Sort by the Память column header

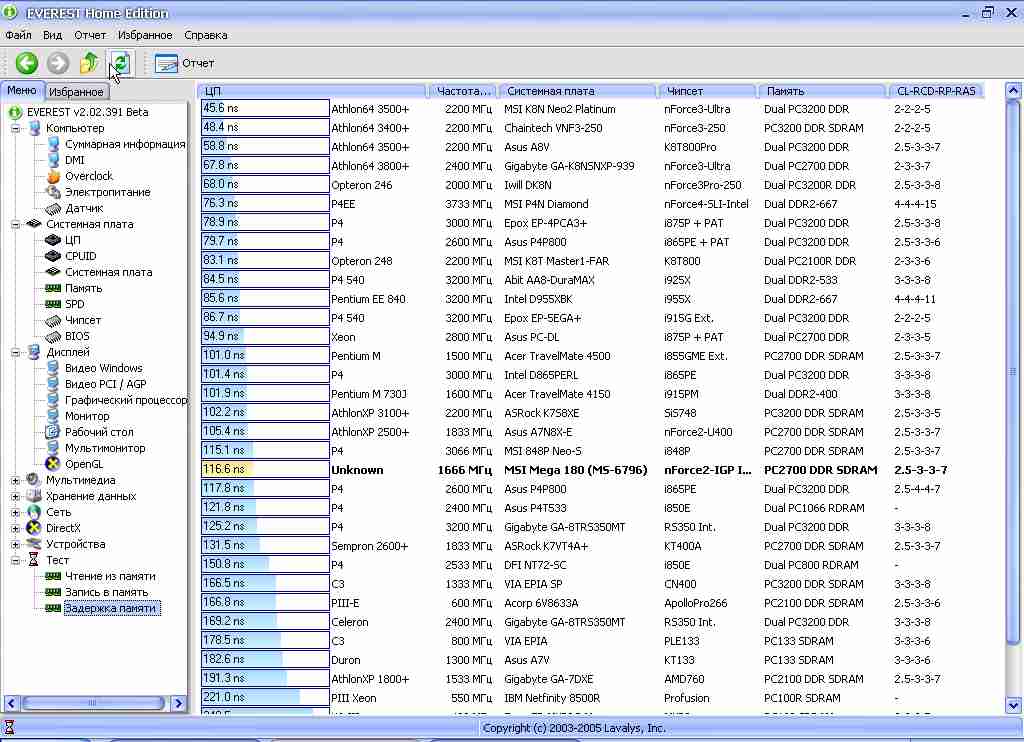coord(822,91)
